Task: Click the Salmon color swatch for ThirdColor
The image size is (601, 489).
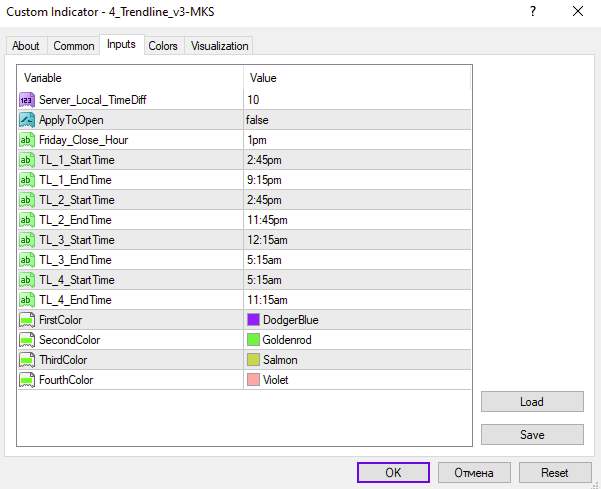Action: (x=253, y=360)
